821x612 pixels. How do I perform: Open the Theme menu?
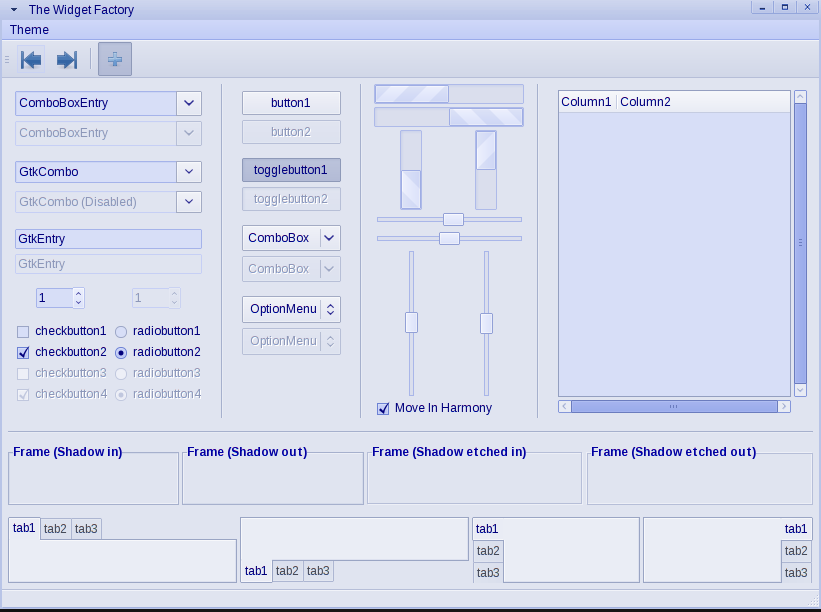29,30
